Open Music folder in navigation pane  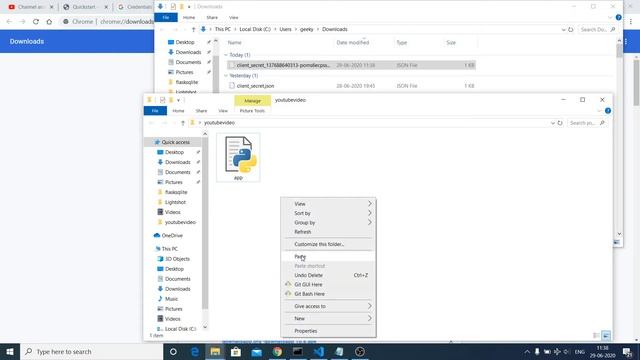[x=171, y=299]
